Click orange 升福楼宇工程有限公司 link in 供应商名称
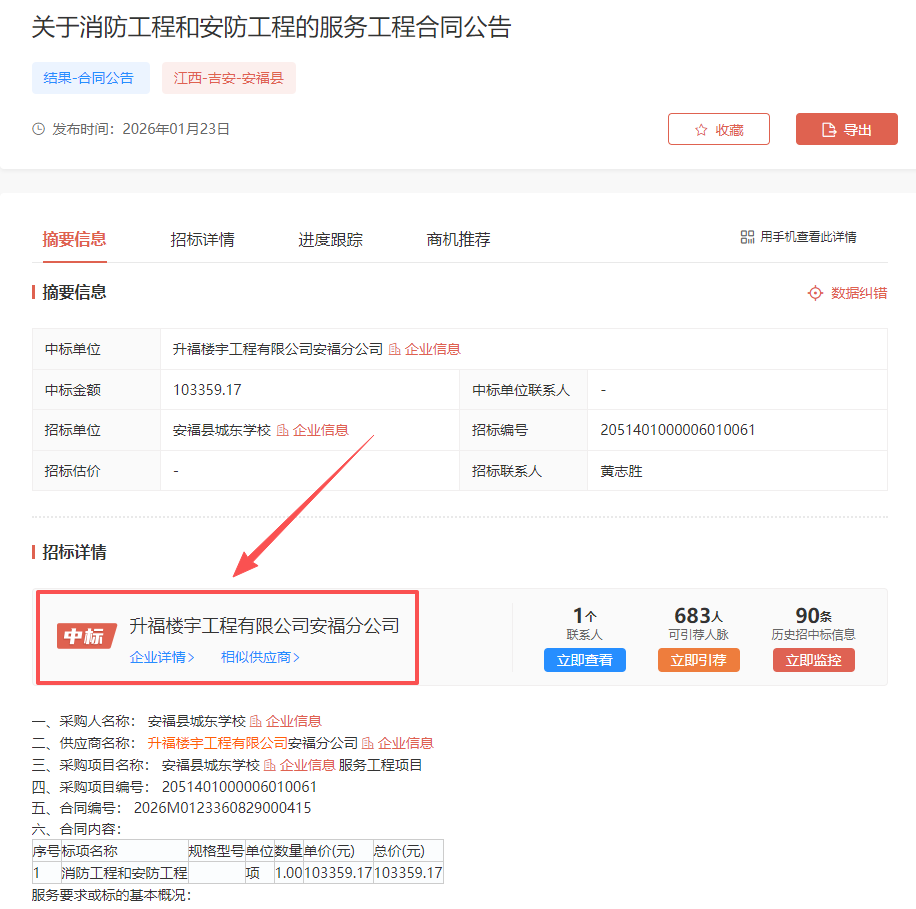This screenshot has height=909, width=916. point(217,743)
